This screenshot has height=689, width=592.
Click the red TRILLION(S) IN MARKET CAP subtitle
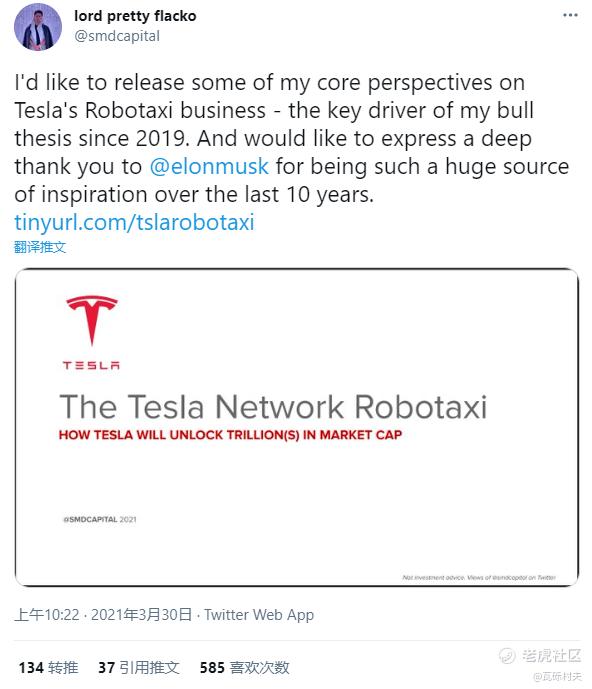point(230,435)
